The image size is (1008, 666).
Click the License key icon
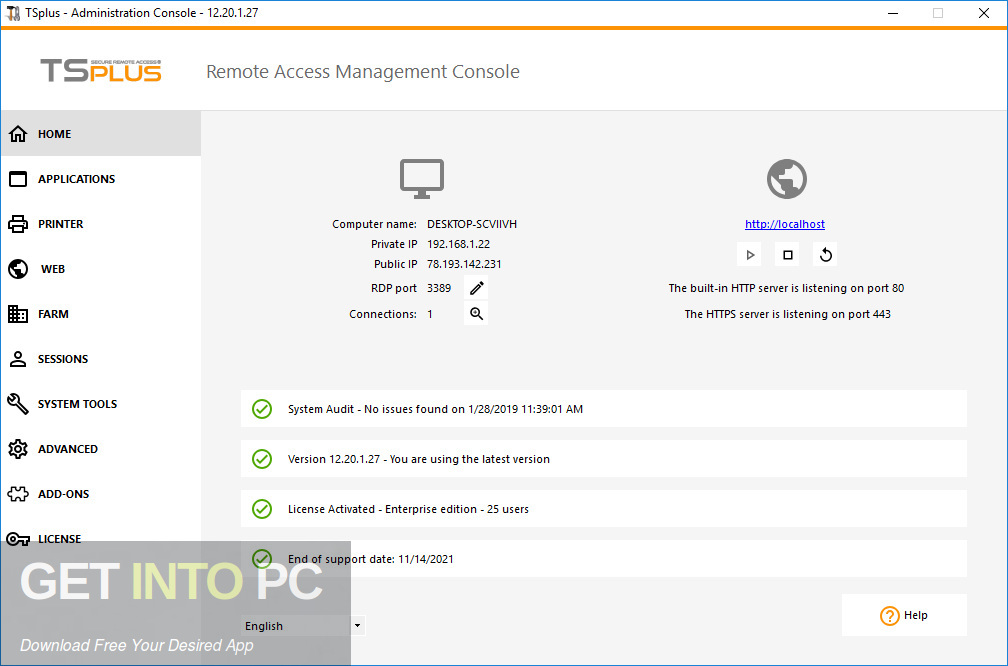[x=18, y=539]
